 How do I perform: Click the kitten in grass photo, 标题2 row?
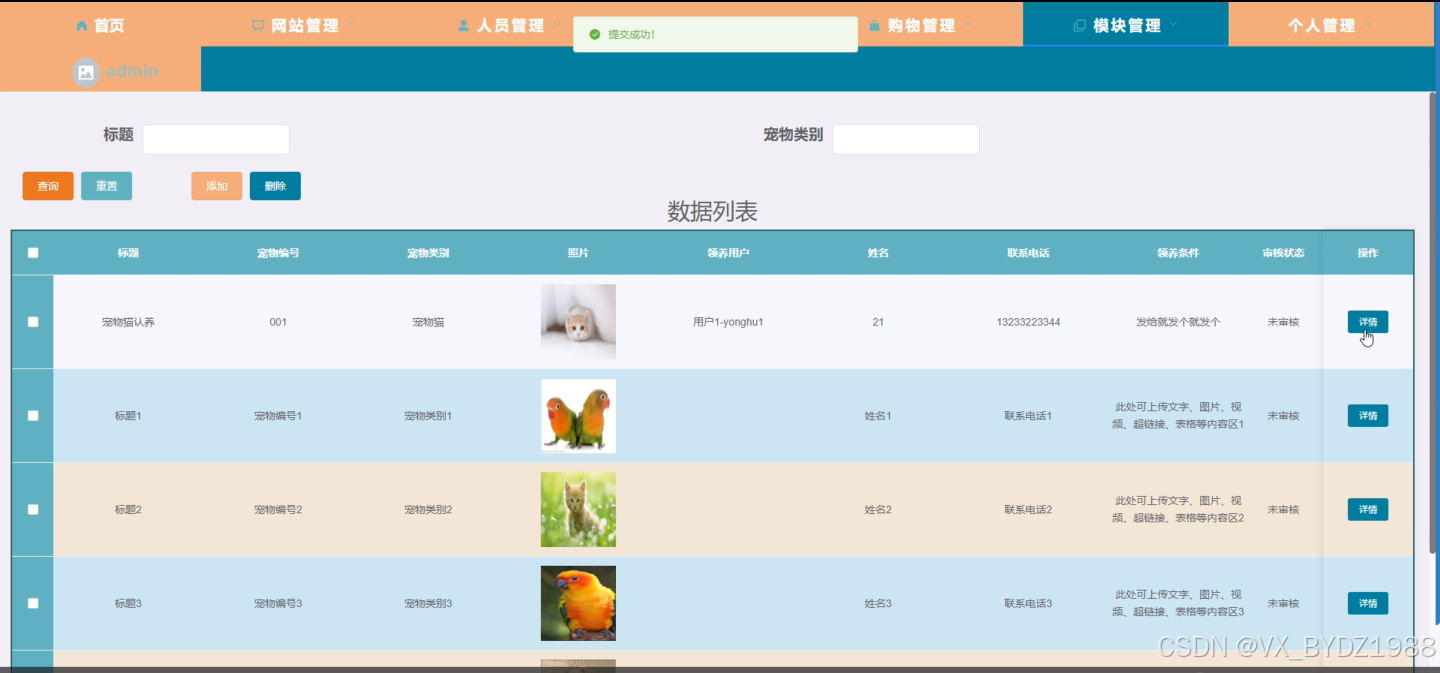(578, 510)
